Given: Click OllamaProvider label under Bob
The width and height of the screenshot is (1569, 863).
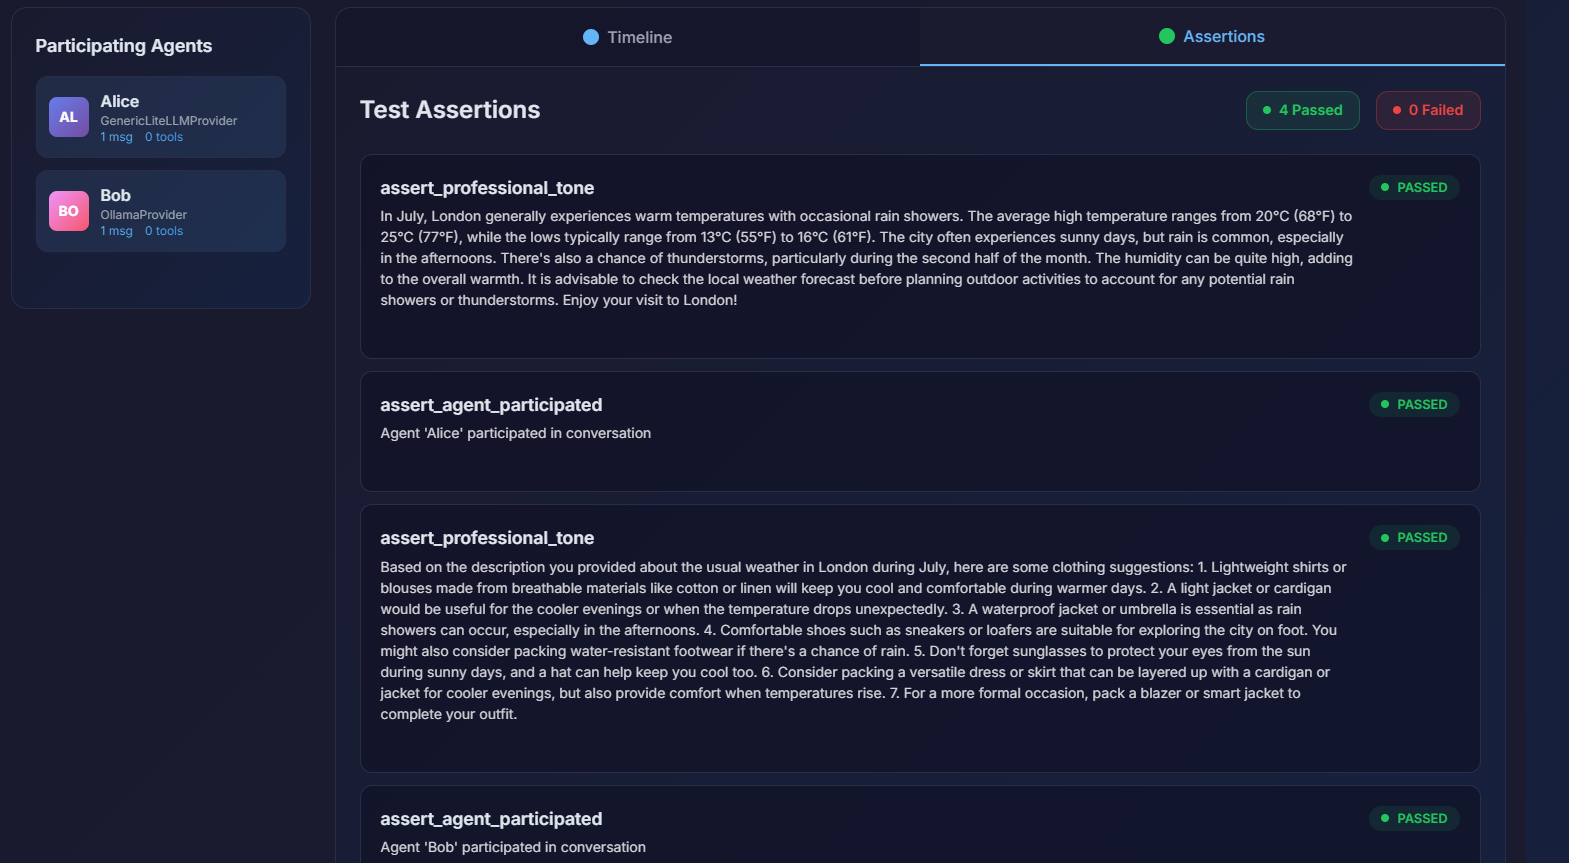Looking at the screenshot, I should coord(144,215).
